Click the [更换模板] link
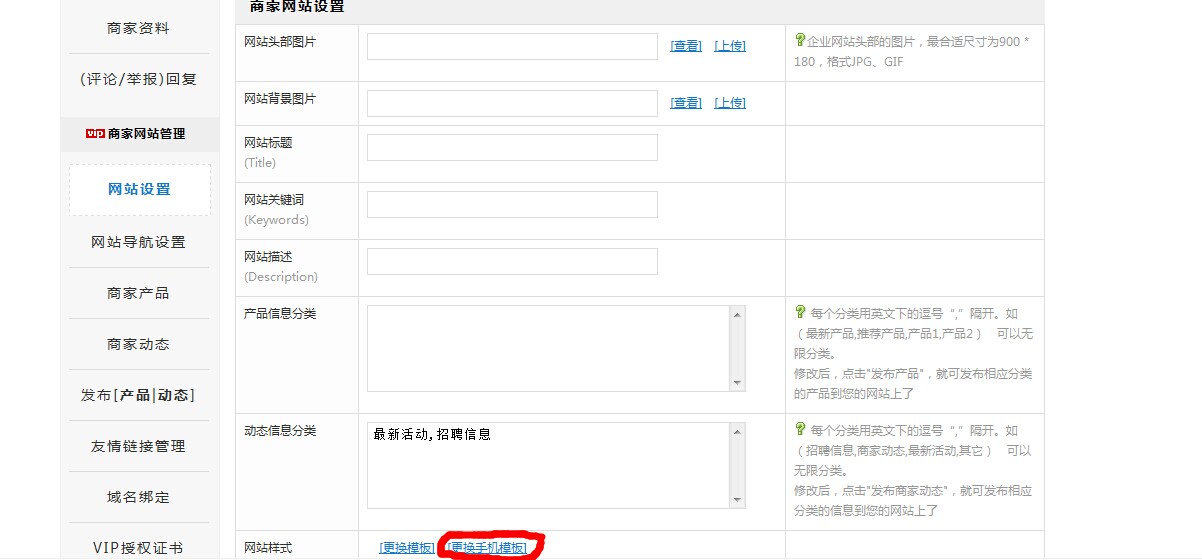 (407, 548)
